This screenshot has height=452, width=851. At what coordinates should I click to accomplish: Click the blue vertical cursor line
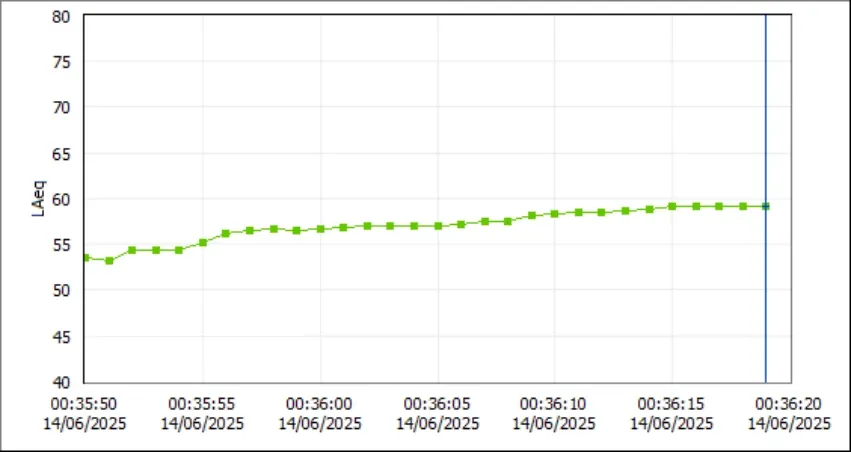point(765,199)
